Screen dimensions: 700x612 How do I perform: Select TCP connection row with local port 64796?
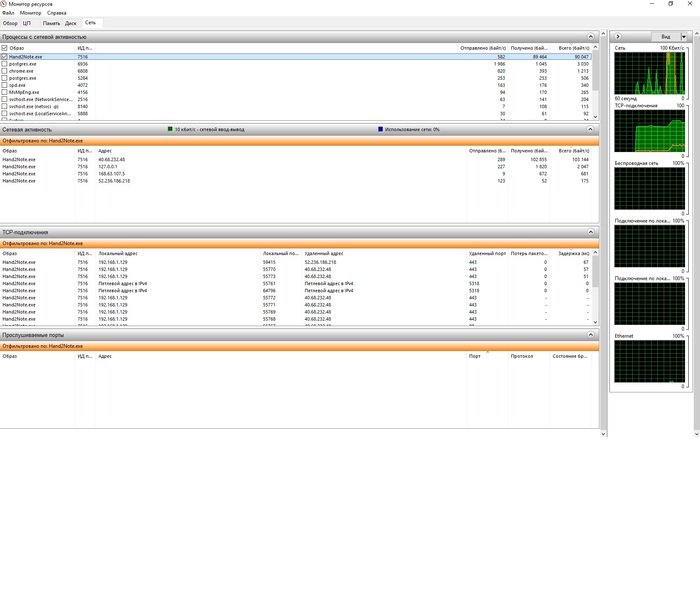point(296,291)
